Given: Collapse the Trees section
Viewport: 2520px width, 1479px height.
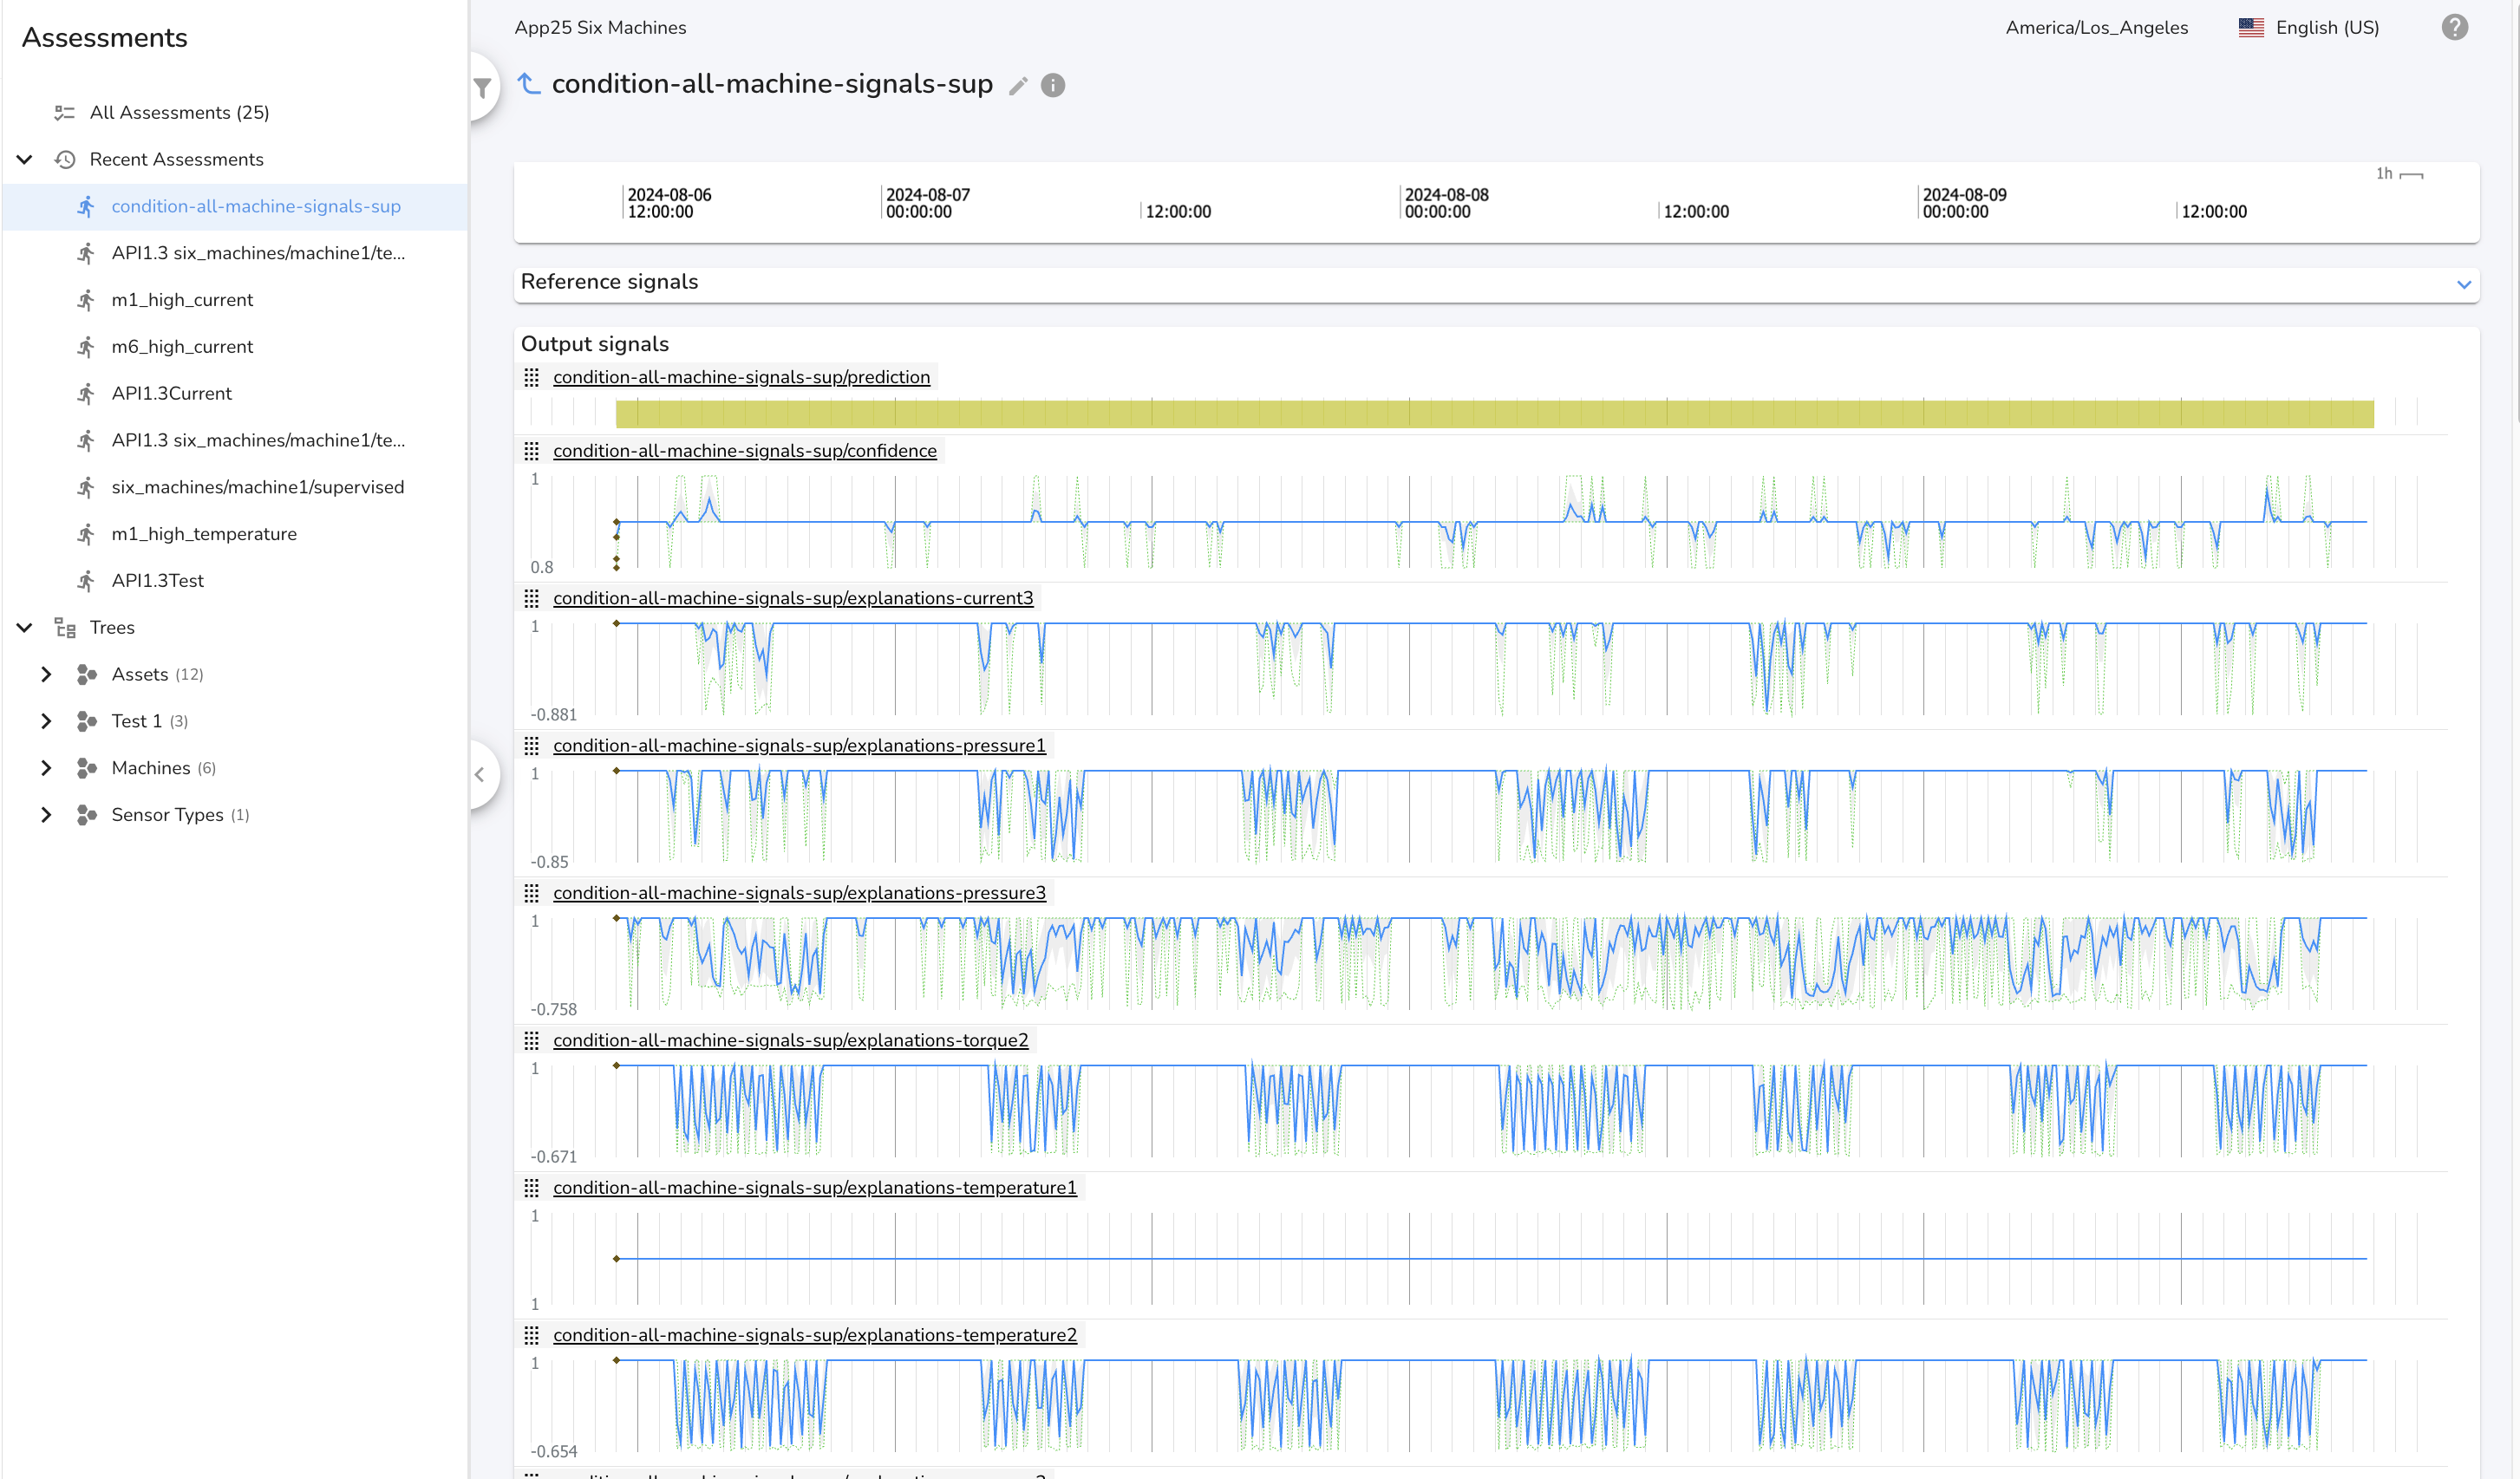Looking at the screenshot, I should click(25, 628).
